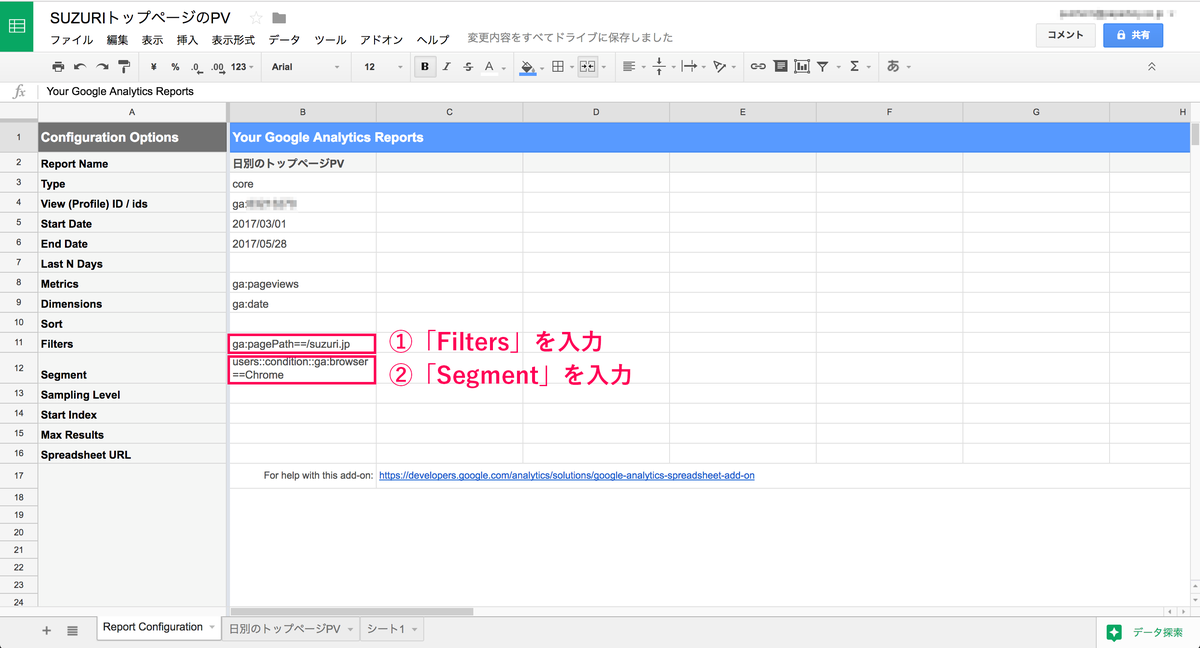The height and width of the screenshot is (648, 1200).
Task: Toggle italic text formatting
Action: (x=447, y=67)
